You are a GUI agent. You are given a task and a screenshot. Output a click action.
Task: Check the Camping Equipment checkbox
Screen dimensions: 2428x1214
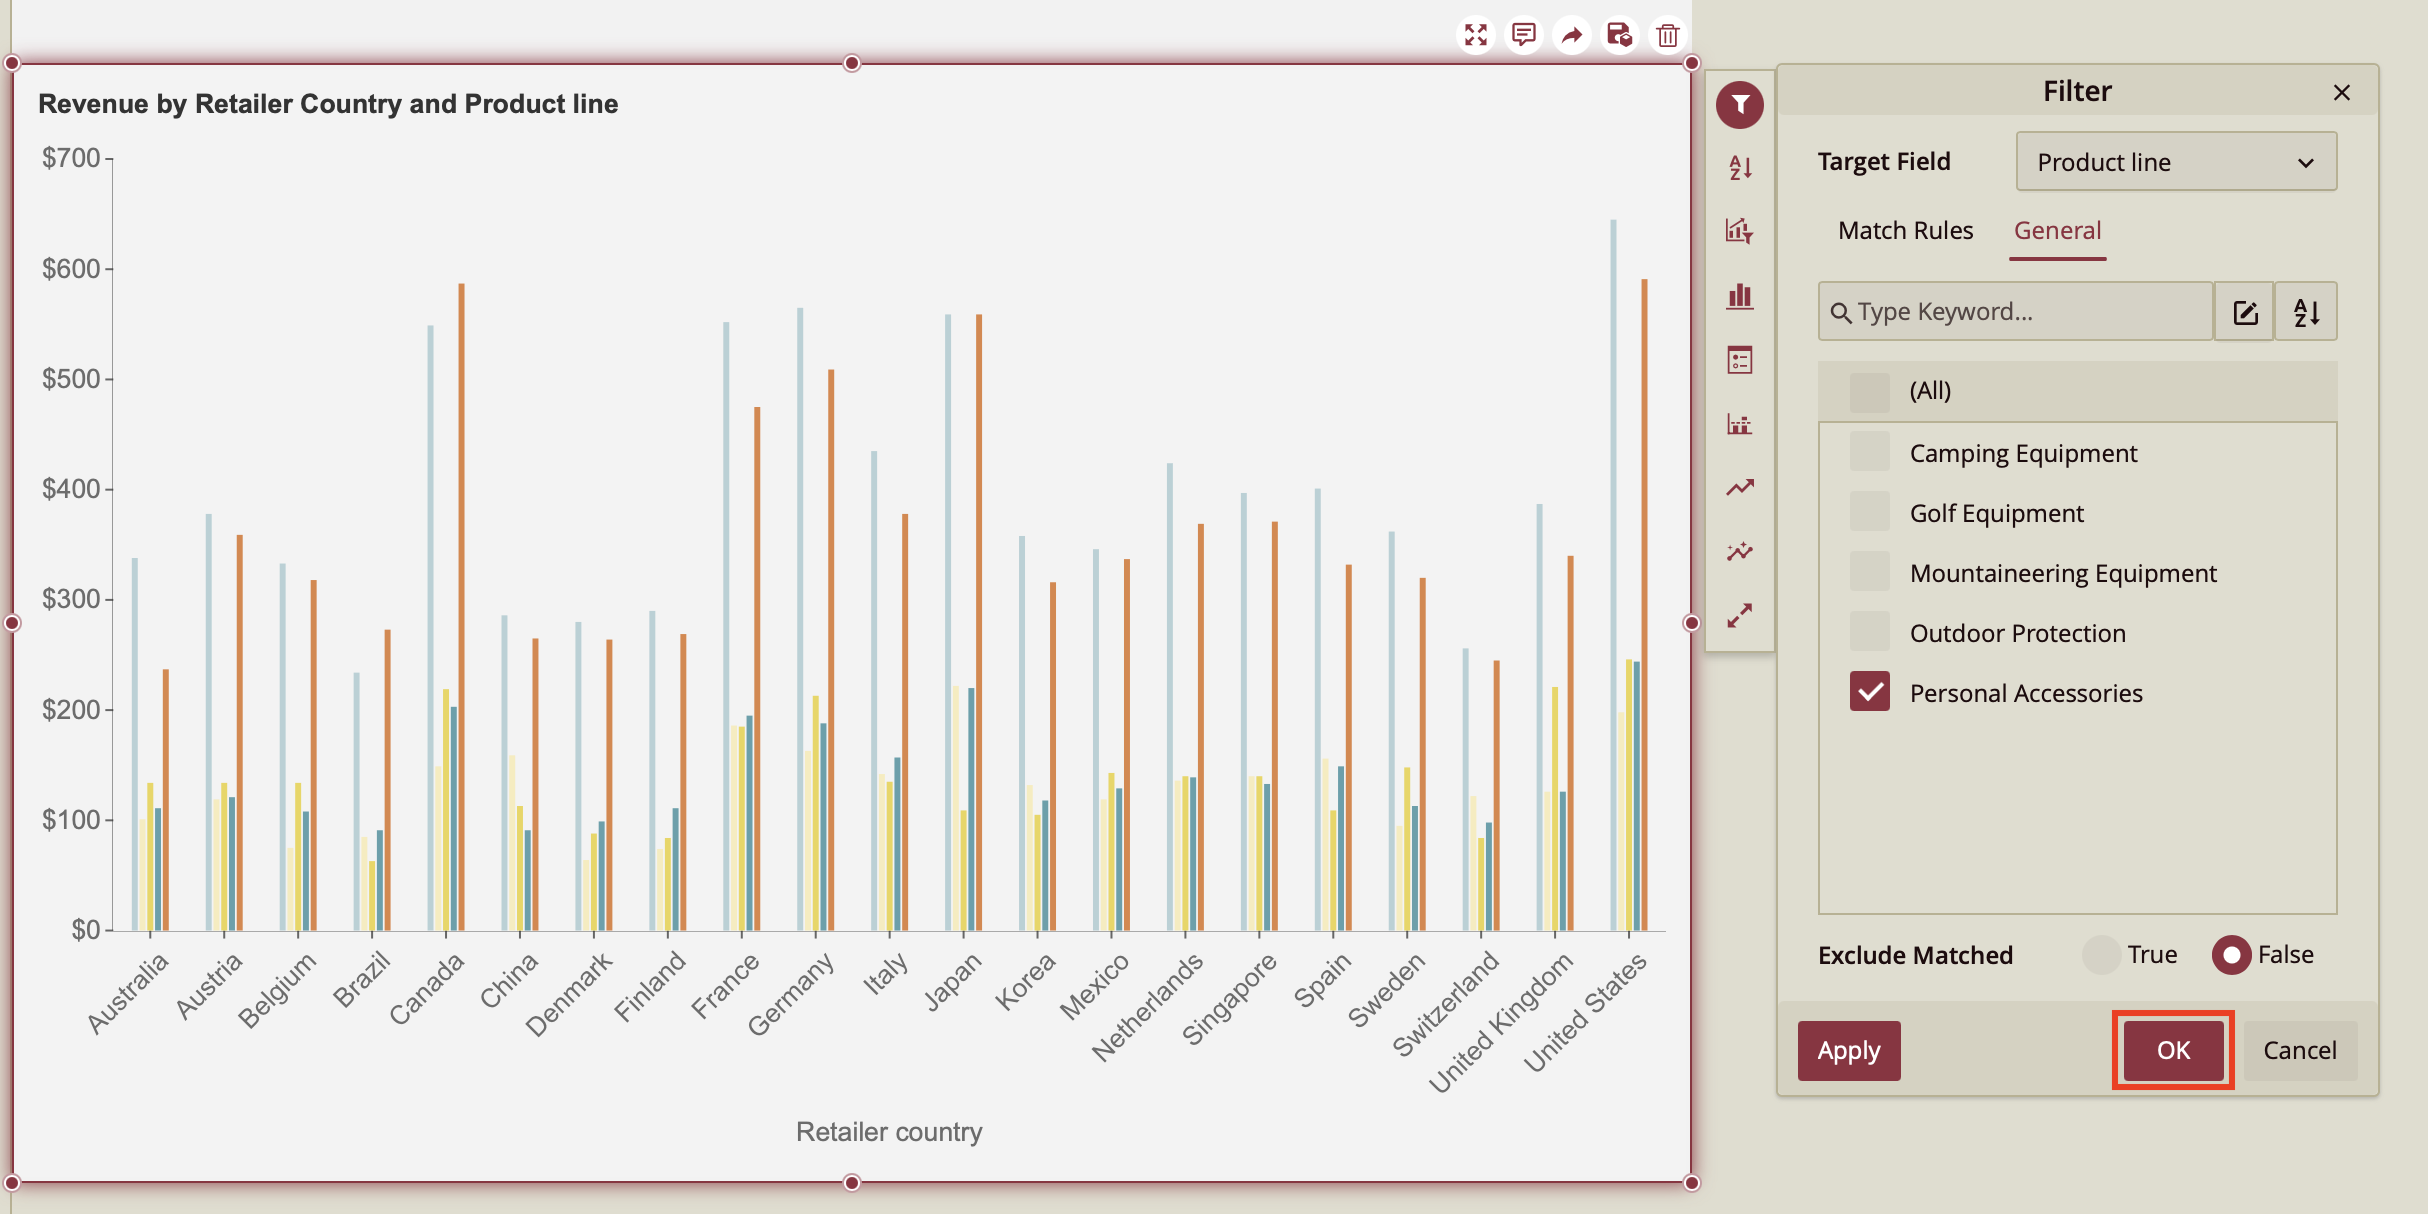1869,452
